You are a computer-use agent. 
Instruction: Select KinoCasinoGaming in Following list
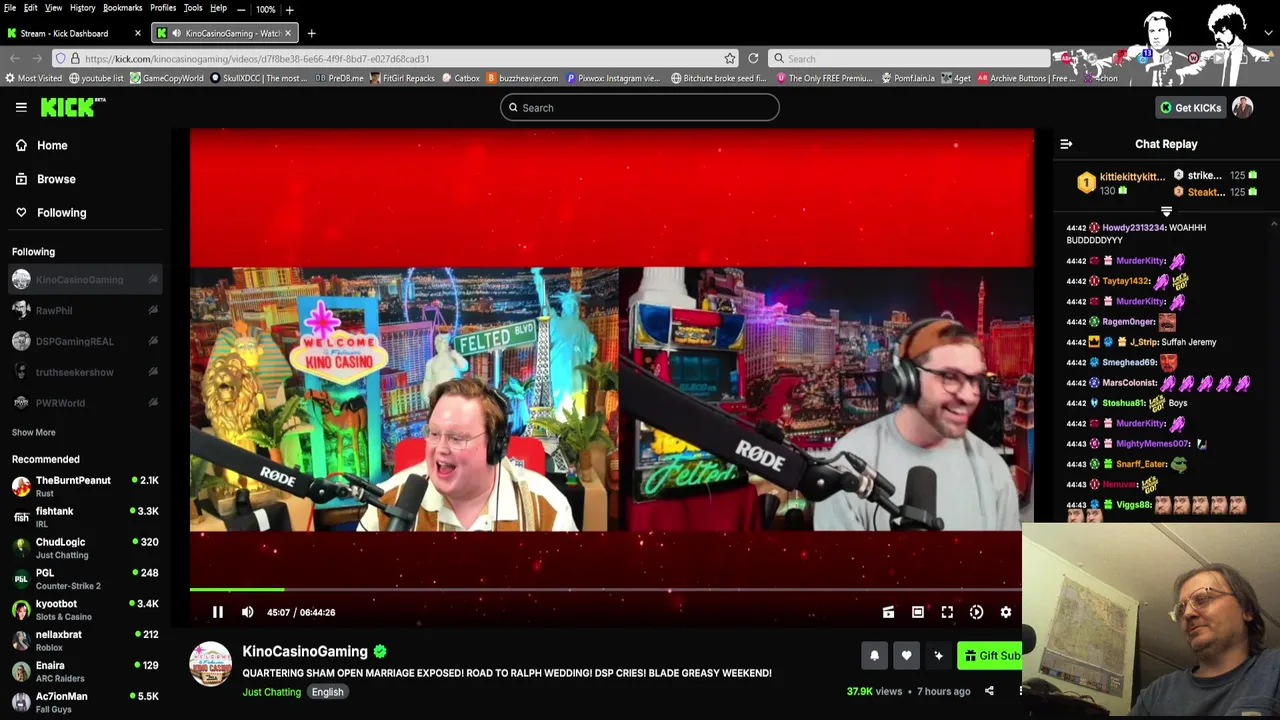(85, 280)
